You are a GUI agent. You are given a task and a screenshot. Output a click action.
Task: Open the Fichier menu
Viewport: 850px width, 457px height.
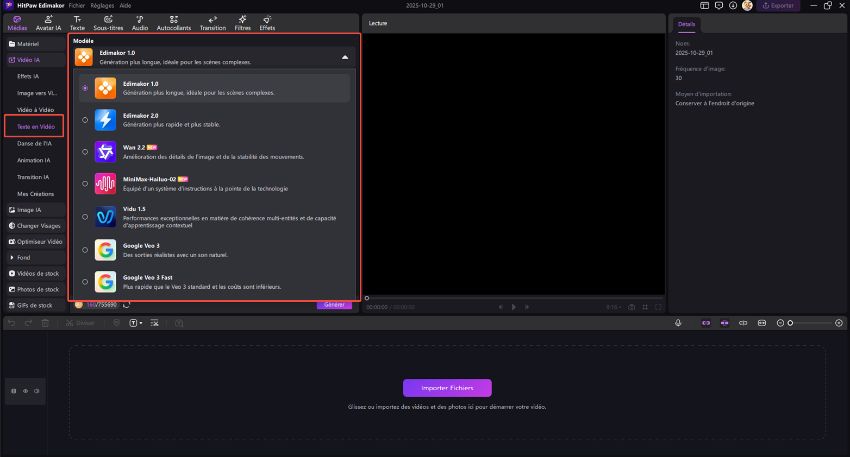pyautogui.click(x=76, y=5)
